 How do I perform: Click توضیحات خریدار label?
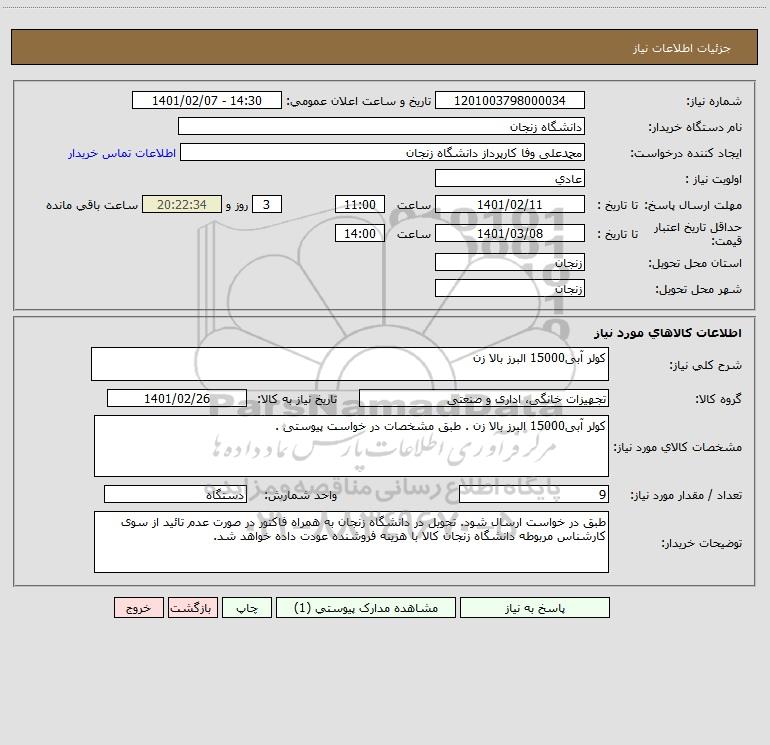pos(701,543)
